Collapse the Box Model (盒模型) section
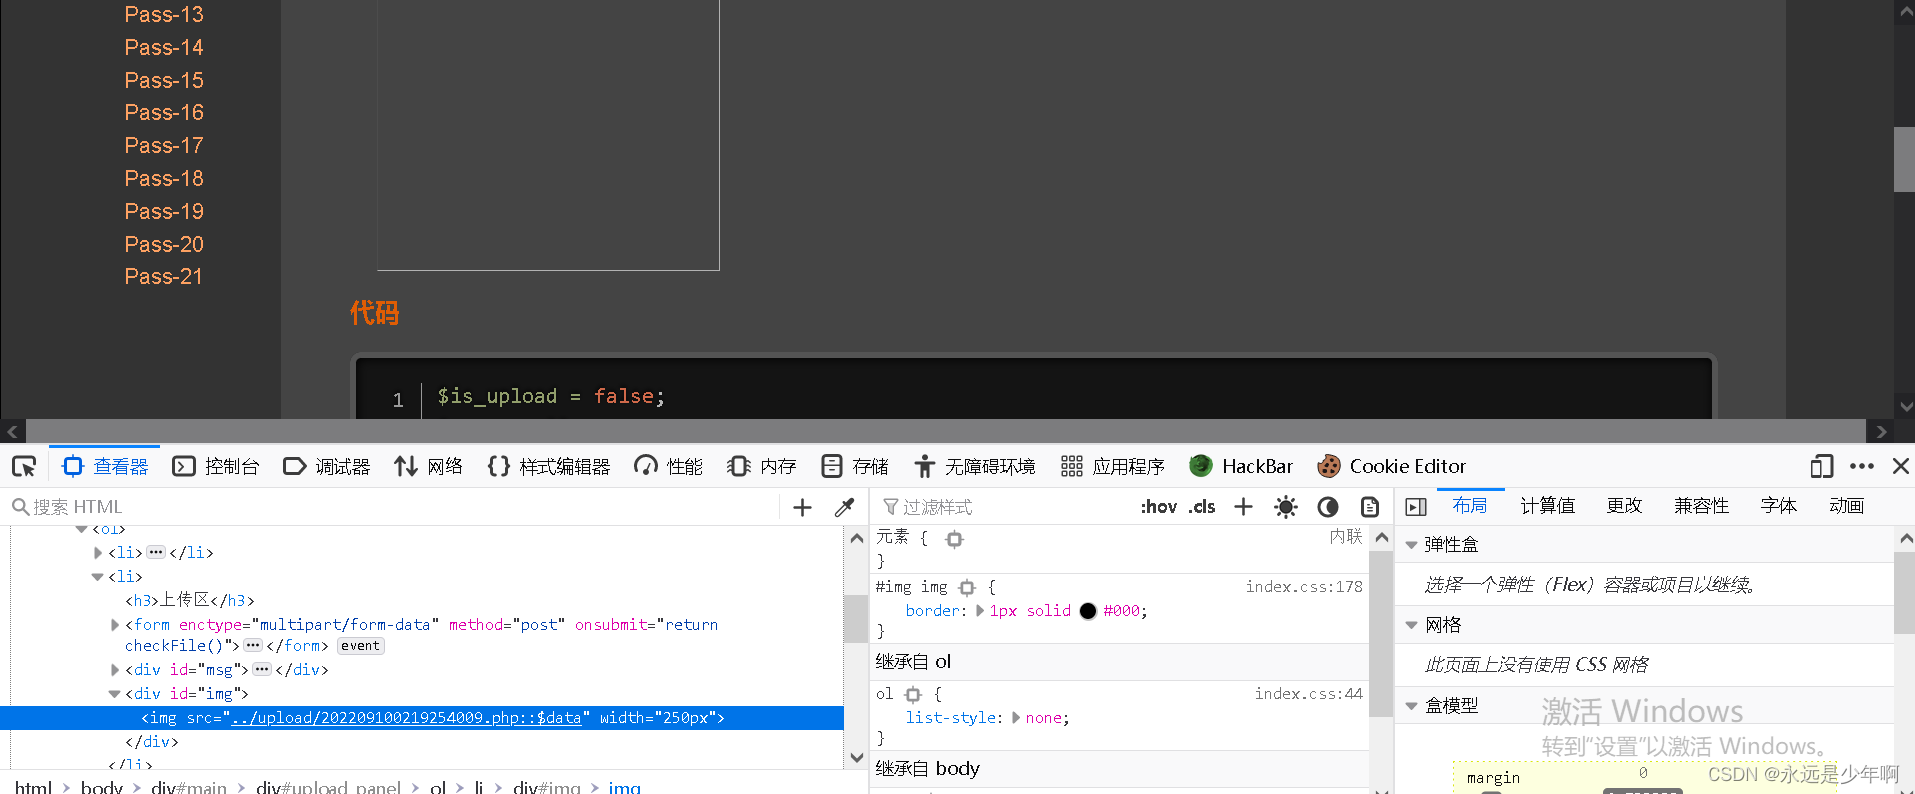This screenshot has height=794, width=1915. tap(1412, 706)
